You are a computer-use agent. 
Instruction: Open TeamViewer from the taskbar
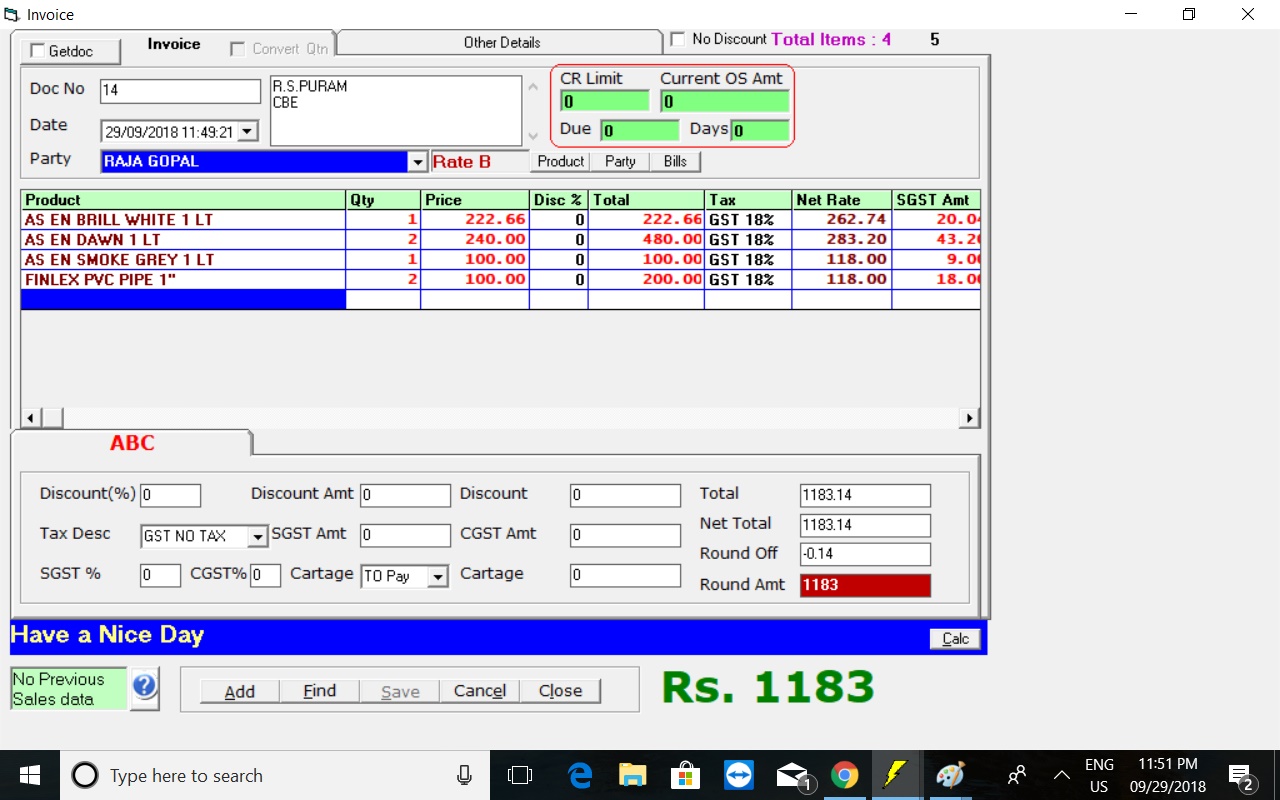tap(739, 775)
